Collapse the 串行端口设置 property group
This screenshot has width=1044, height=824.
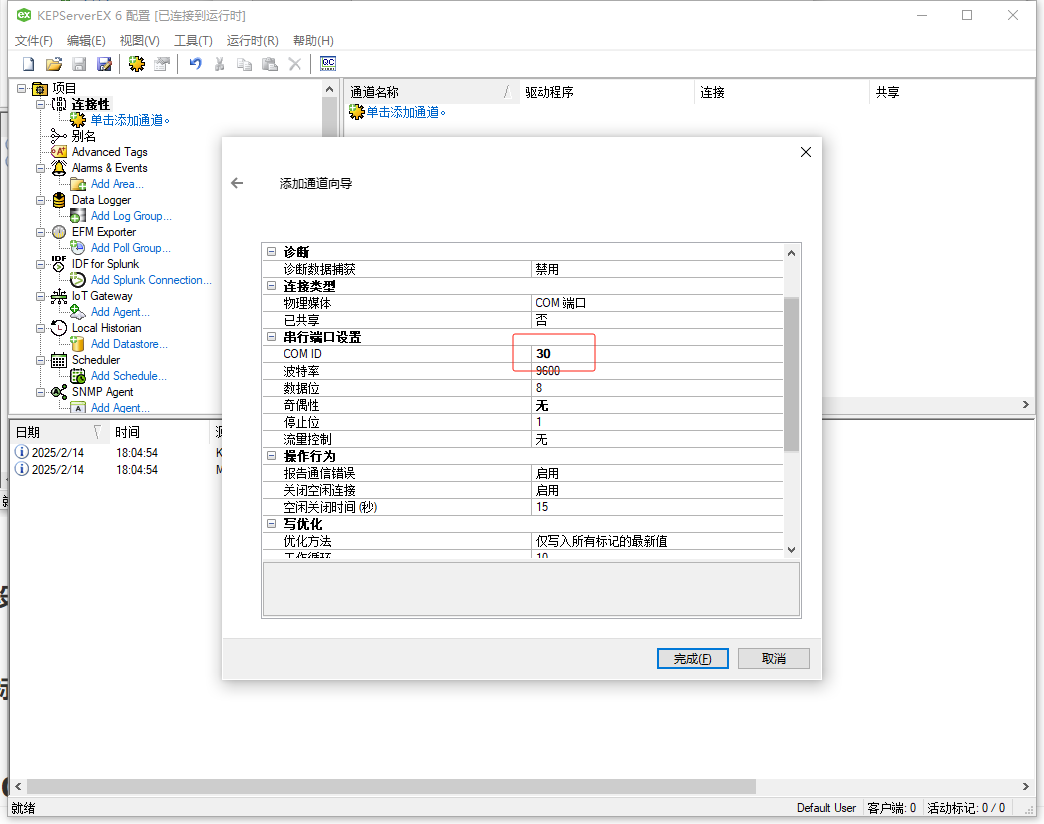pyautogui.click(x=272, y=337)
